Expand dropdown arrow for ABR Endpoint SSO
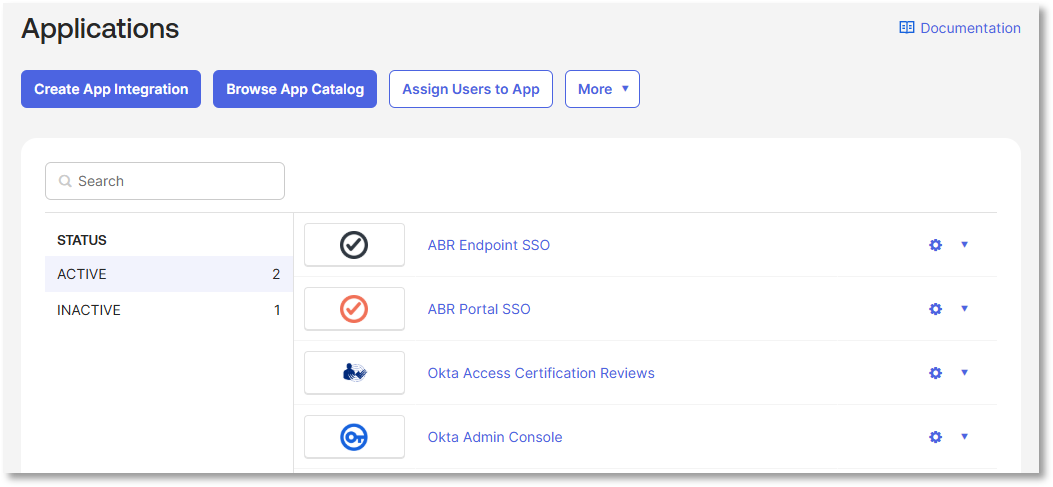 point(964,245)
